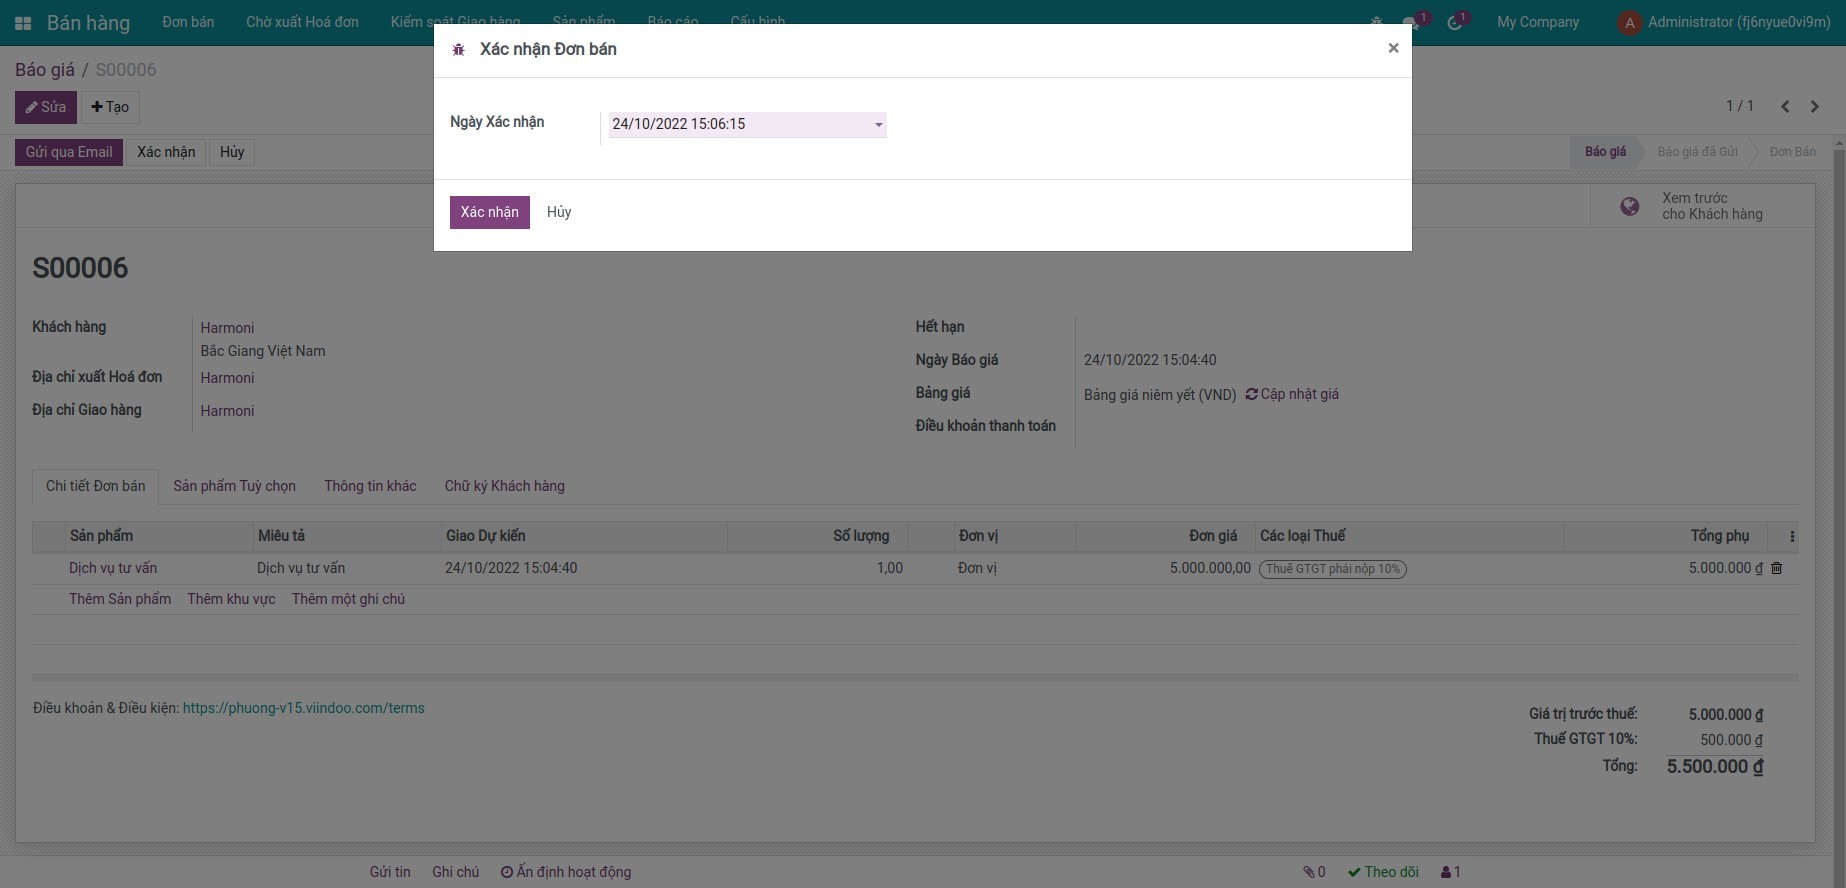Open the terms and conditions link
The width and height of the screenshot is (1846, 888).
pyautogui.click(x=303, y=708)
